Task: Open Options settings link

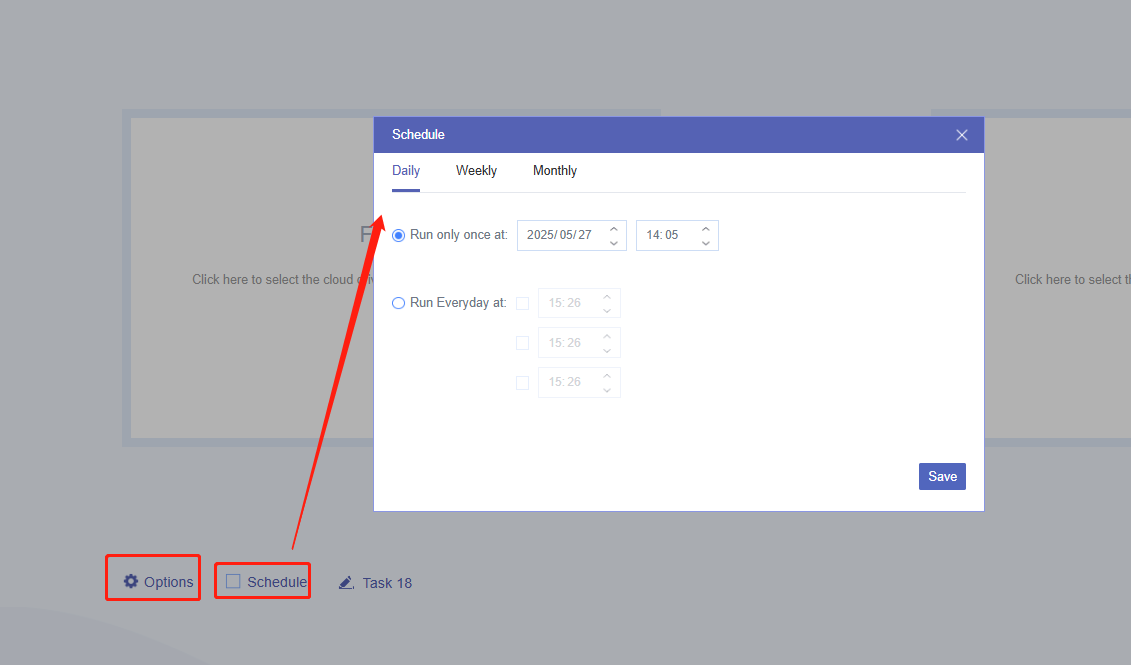Action: point(168,583)
